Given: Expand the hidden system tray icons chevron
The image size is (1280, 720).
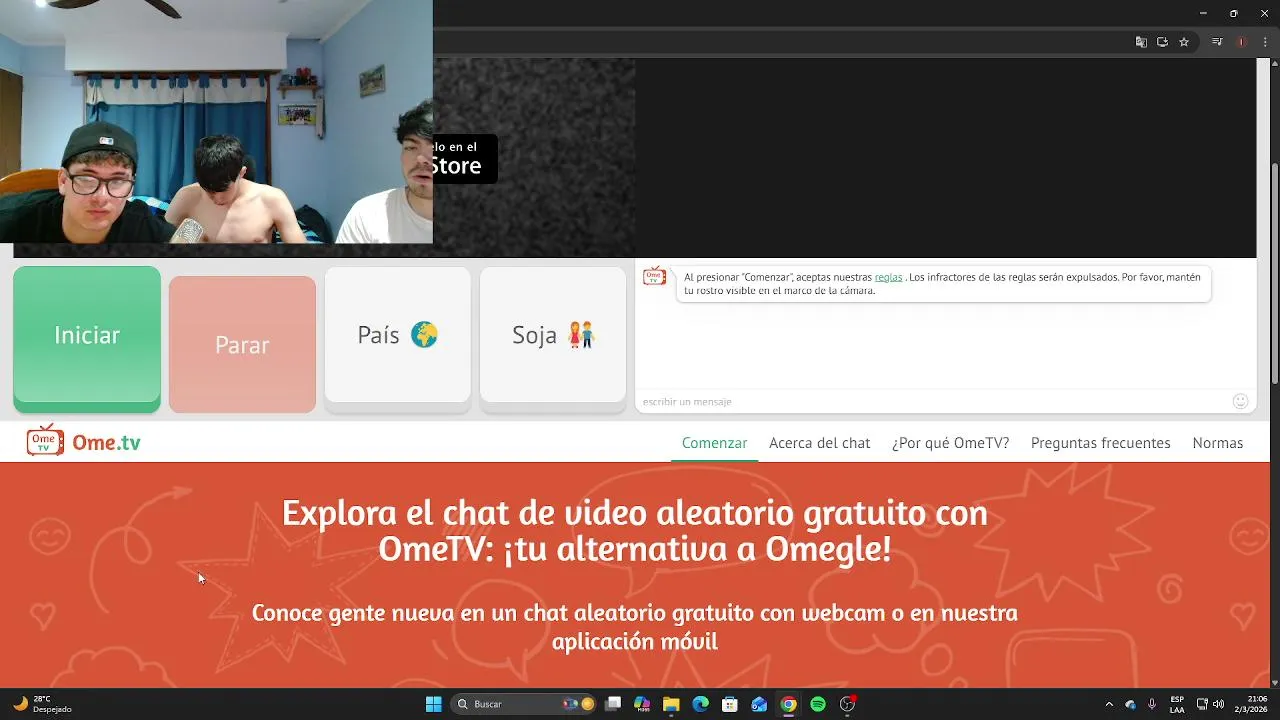Looking at the screenshot, I should pyautogui.click(x=1109, y=704).
